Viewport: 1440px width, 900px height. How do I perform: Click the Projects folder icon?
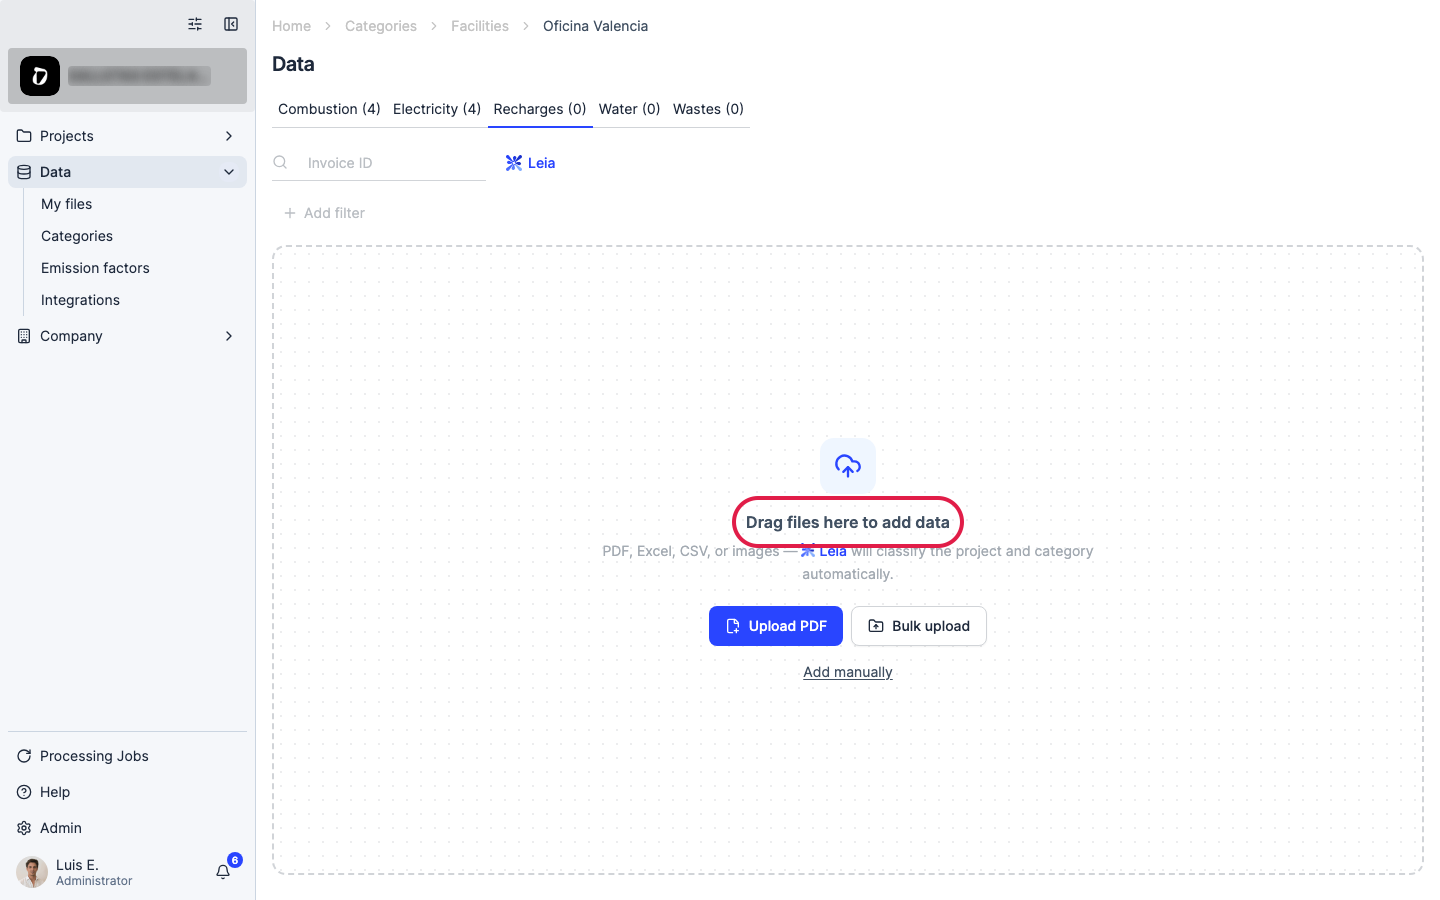[x=24, y=136]
